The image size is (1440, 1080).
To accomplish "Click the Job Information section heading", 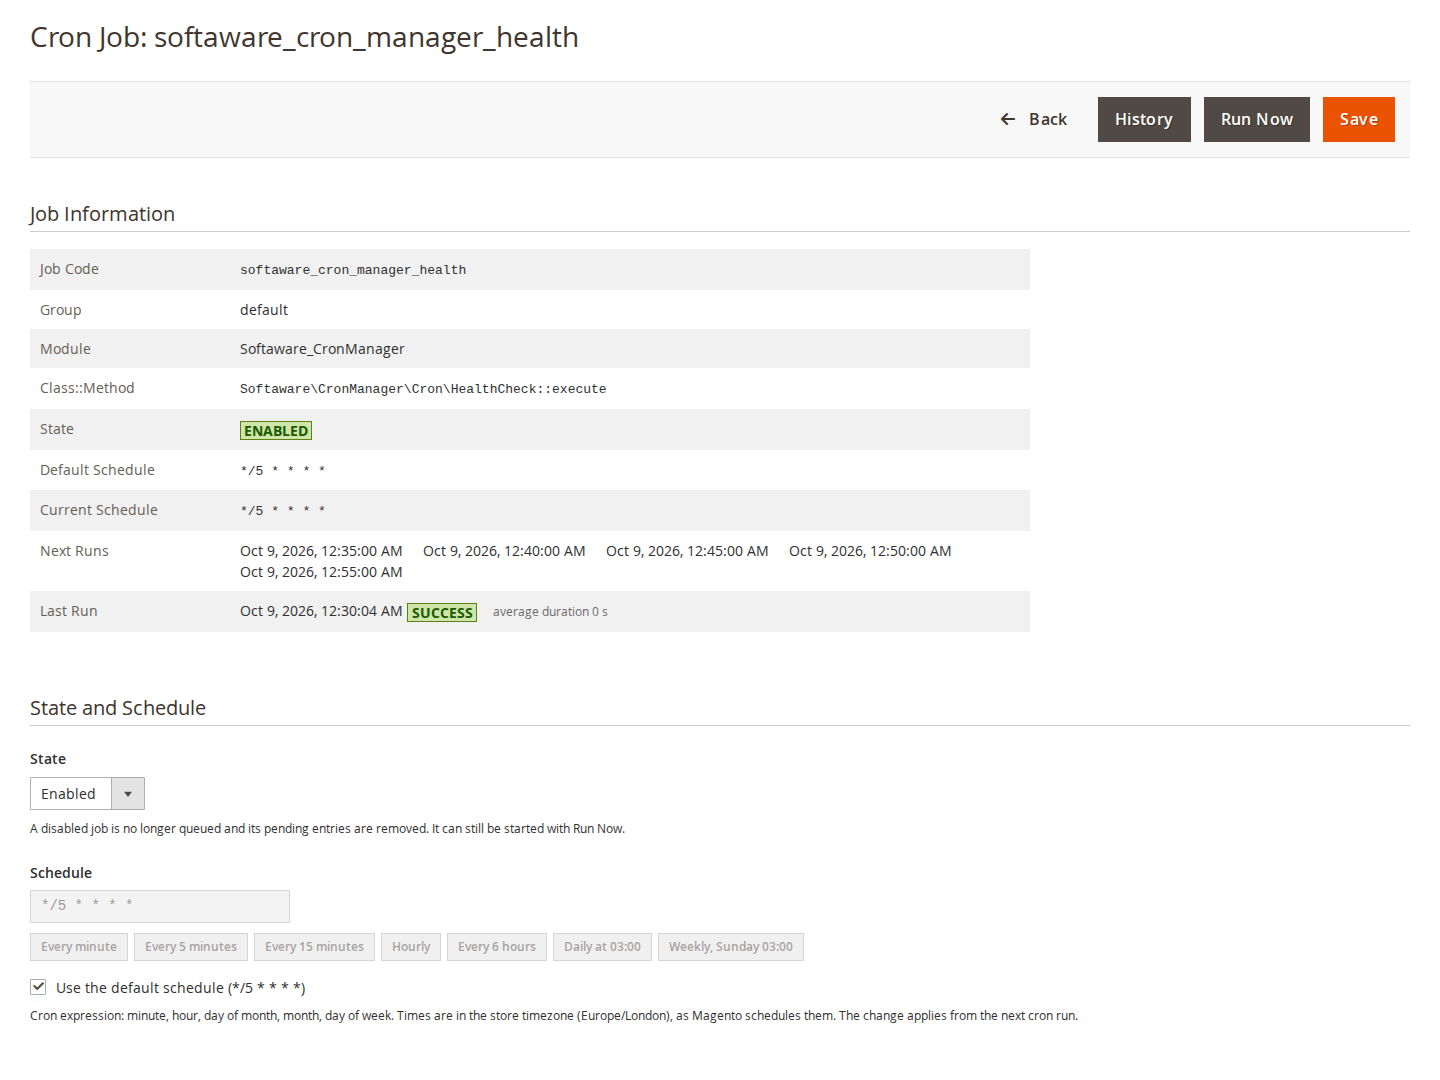I will click(x=102, y=214).
